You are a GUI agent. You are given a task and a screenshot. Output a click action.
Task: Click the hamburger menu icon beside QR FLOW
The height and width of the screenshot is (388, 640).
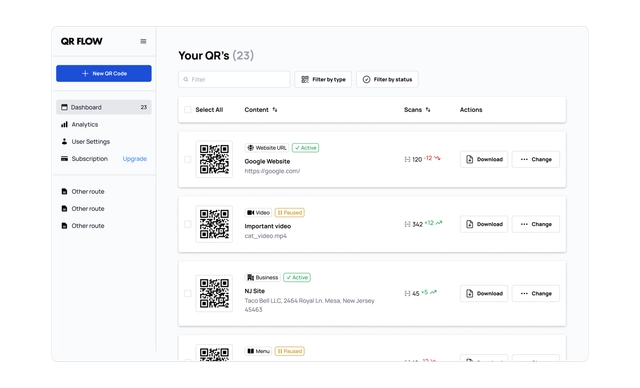[143, 41]
